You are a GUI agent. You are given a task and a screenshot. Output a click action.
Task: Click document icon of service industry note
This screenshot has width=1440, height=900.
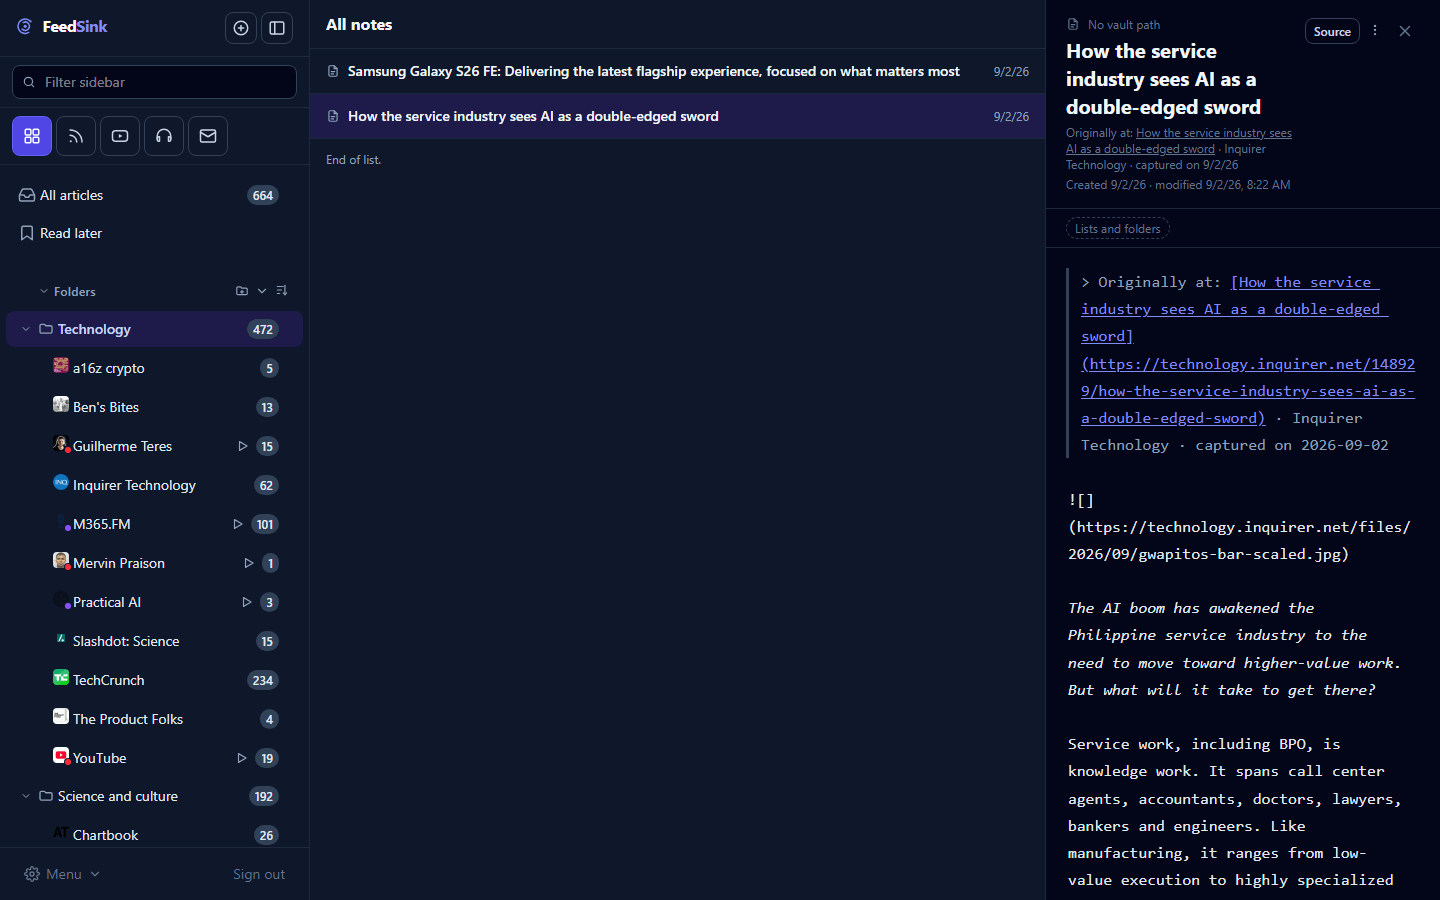[333, 116]
